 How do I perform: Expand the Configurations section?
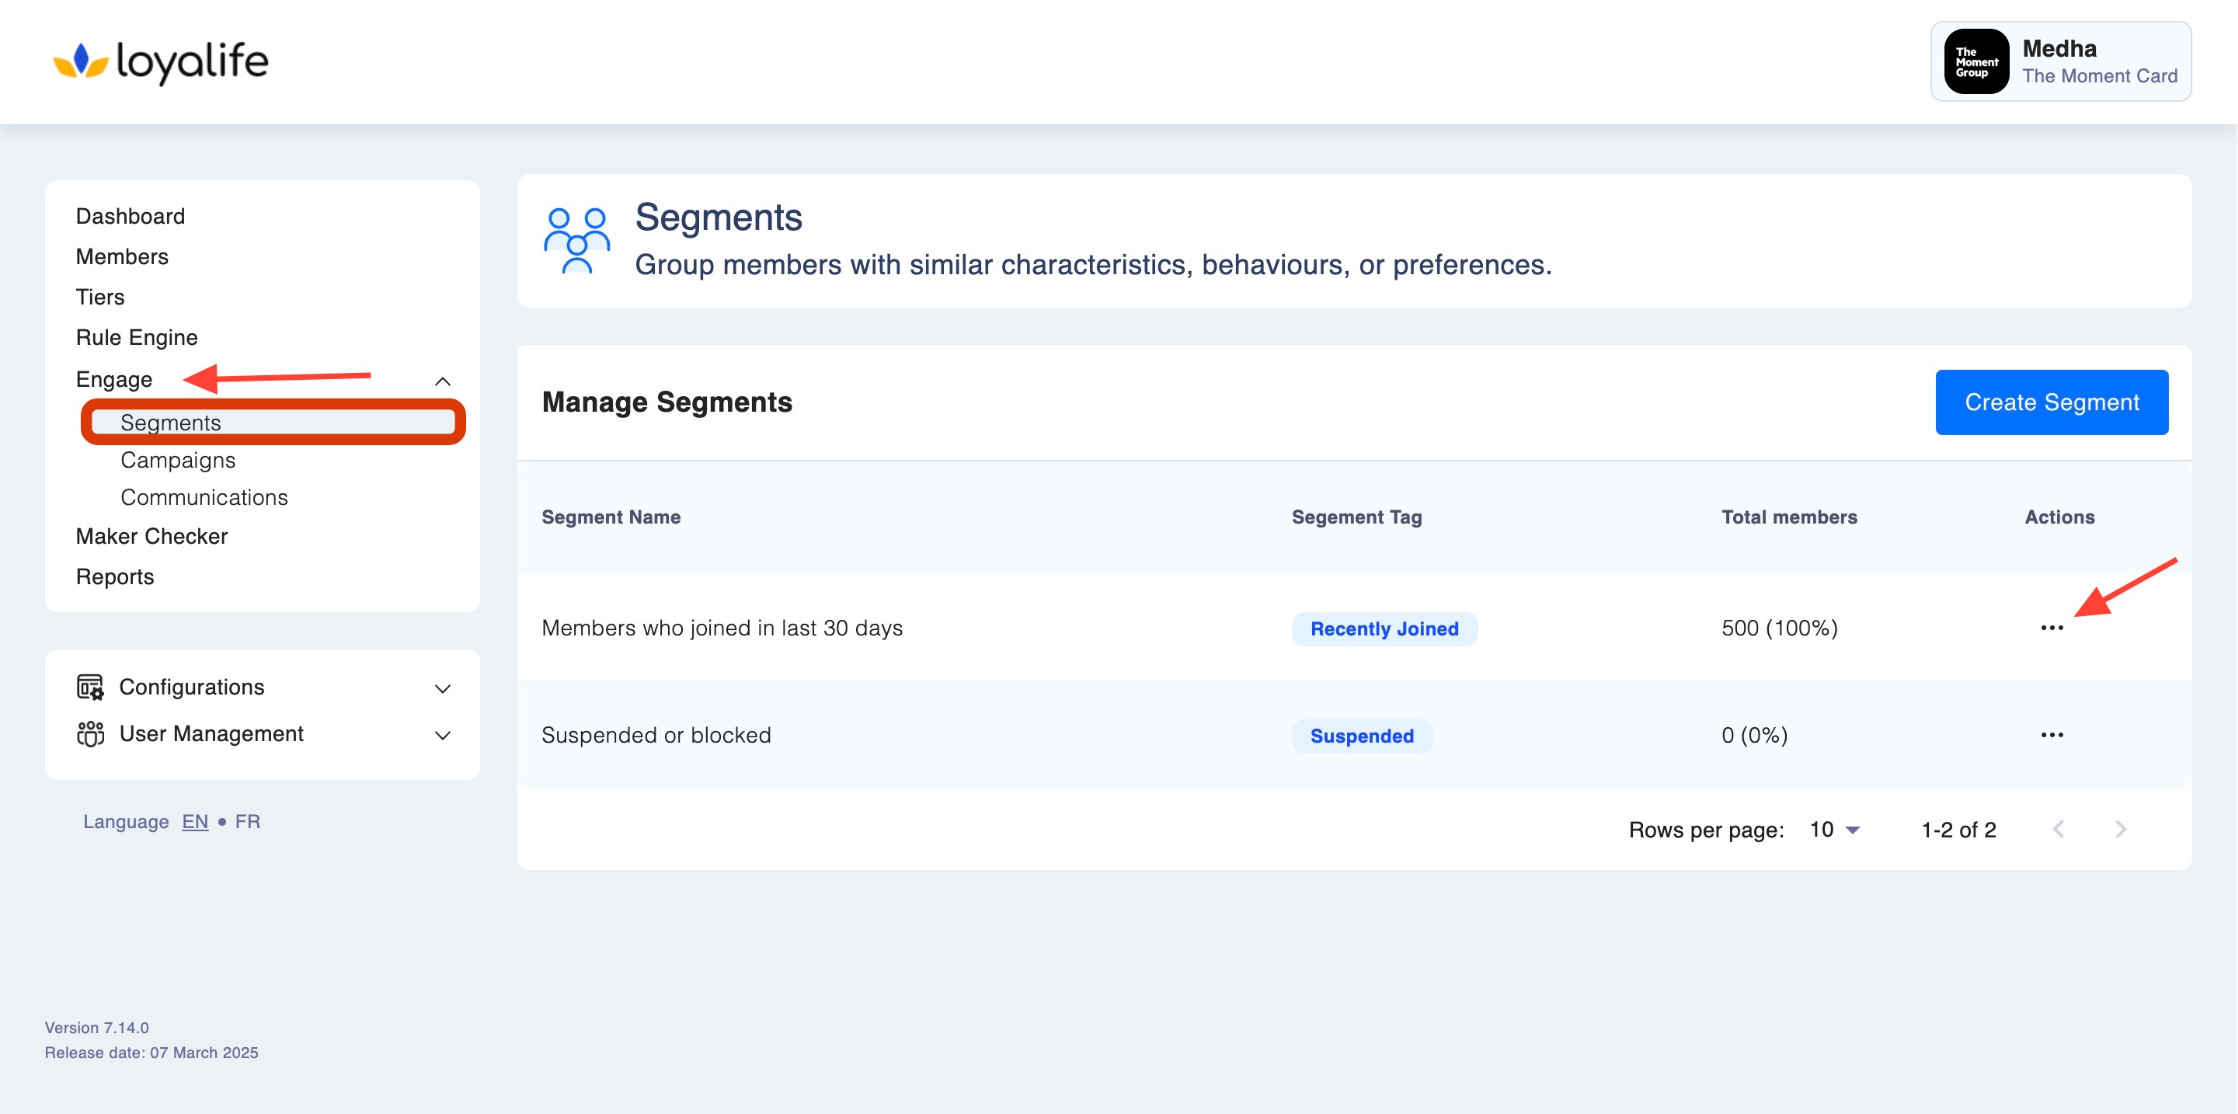click(443, 688)
